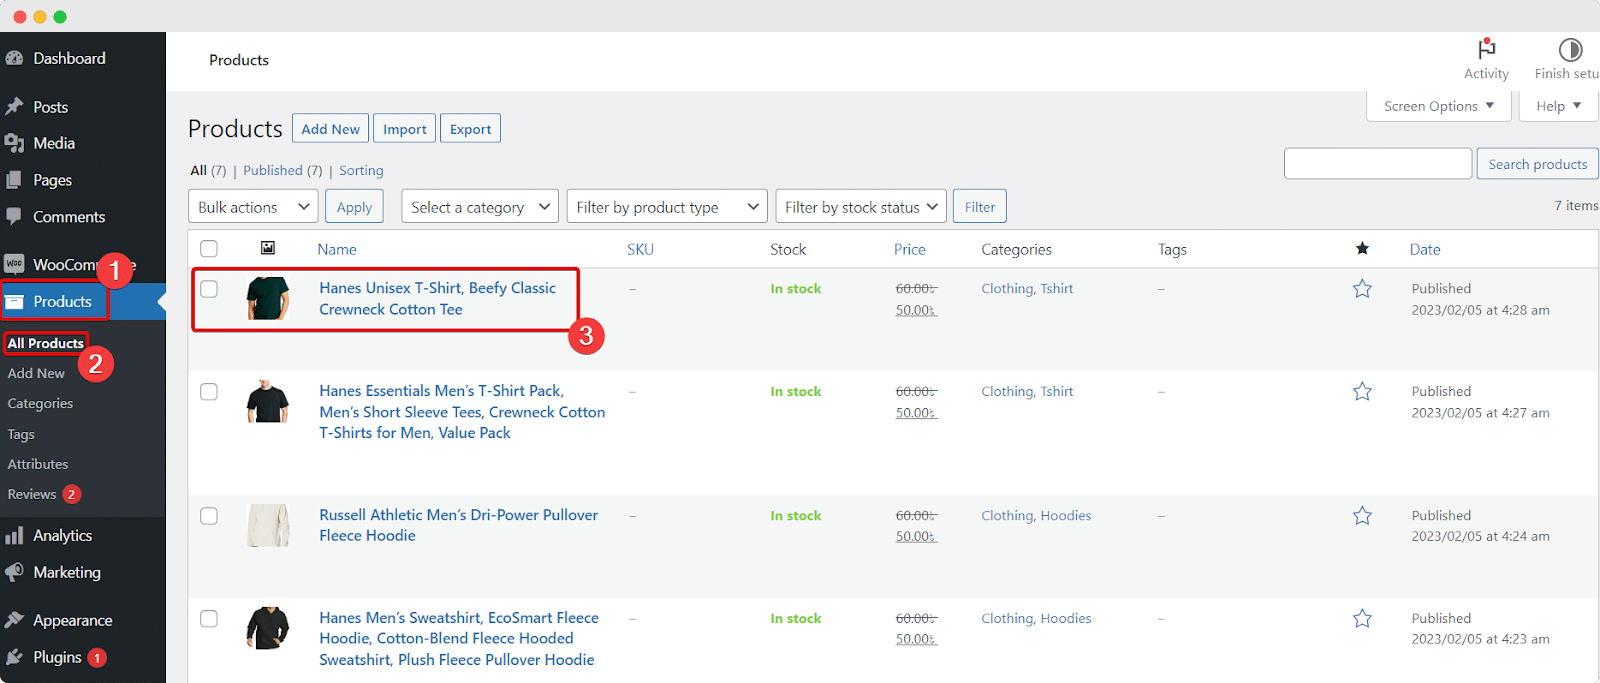Open Categories in Products submenu

point(40,403)
